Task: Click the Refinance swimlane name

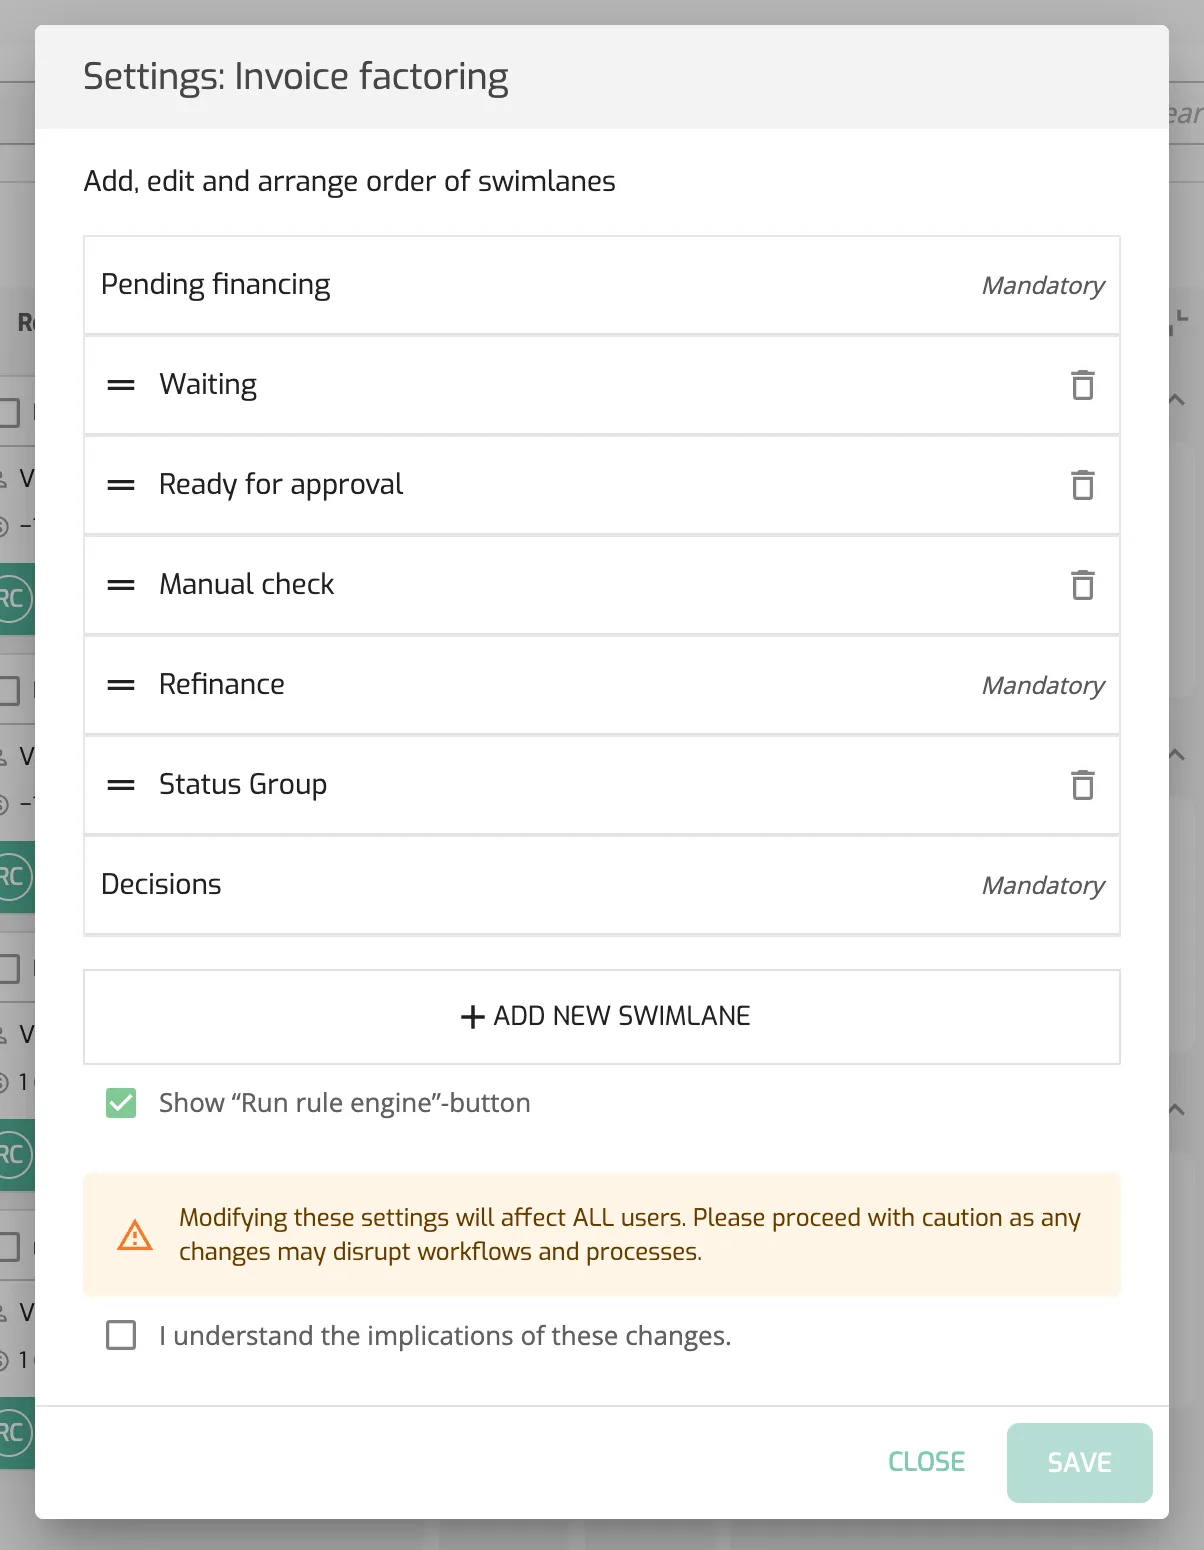Action: pyautogui.click(x=222, y=684)
